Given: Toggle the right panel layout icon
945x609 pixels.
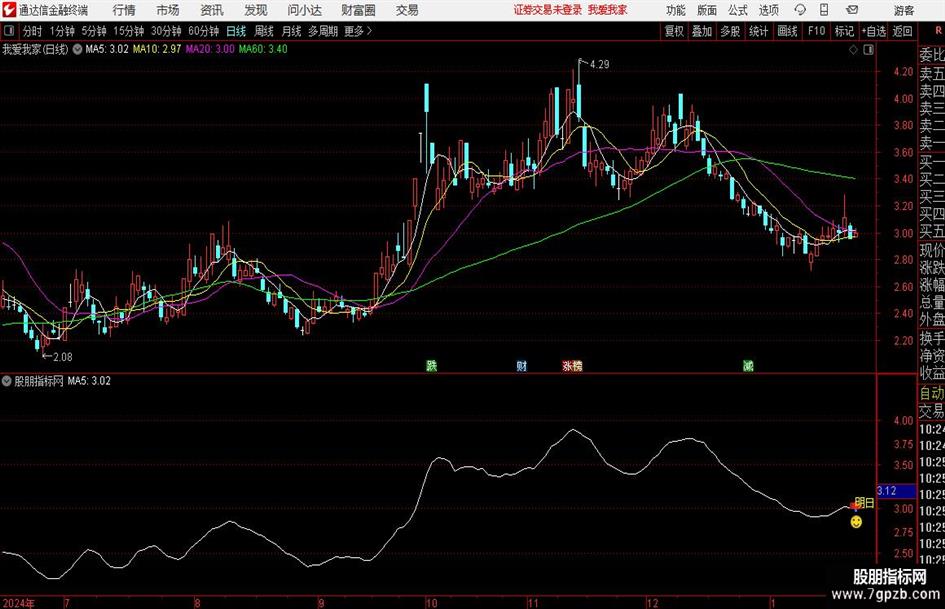Looking at the screenshot, I should click(868, 50).
